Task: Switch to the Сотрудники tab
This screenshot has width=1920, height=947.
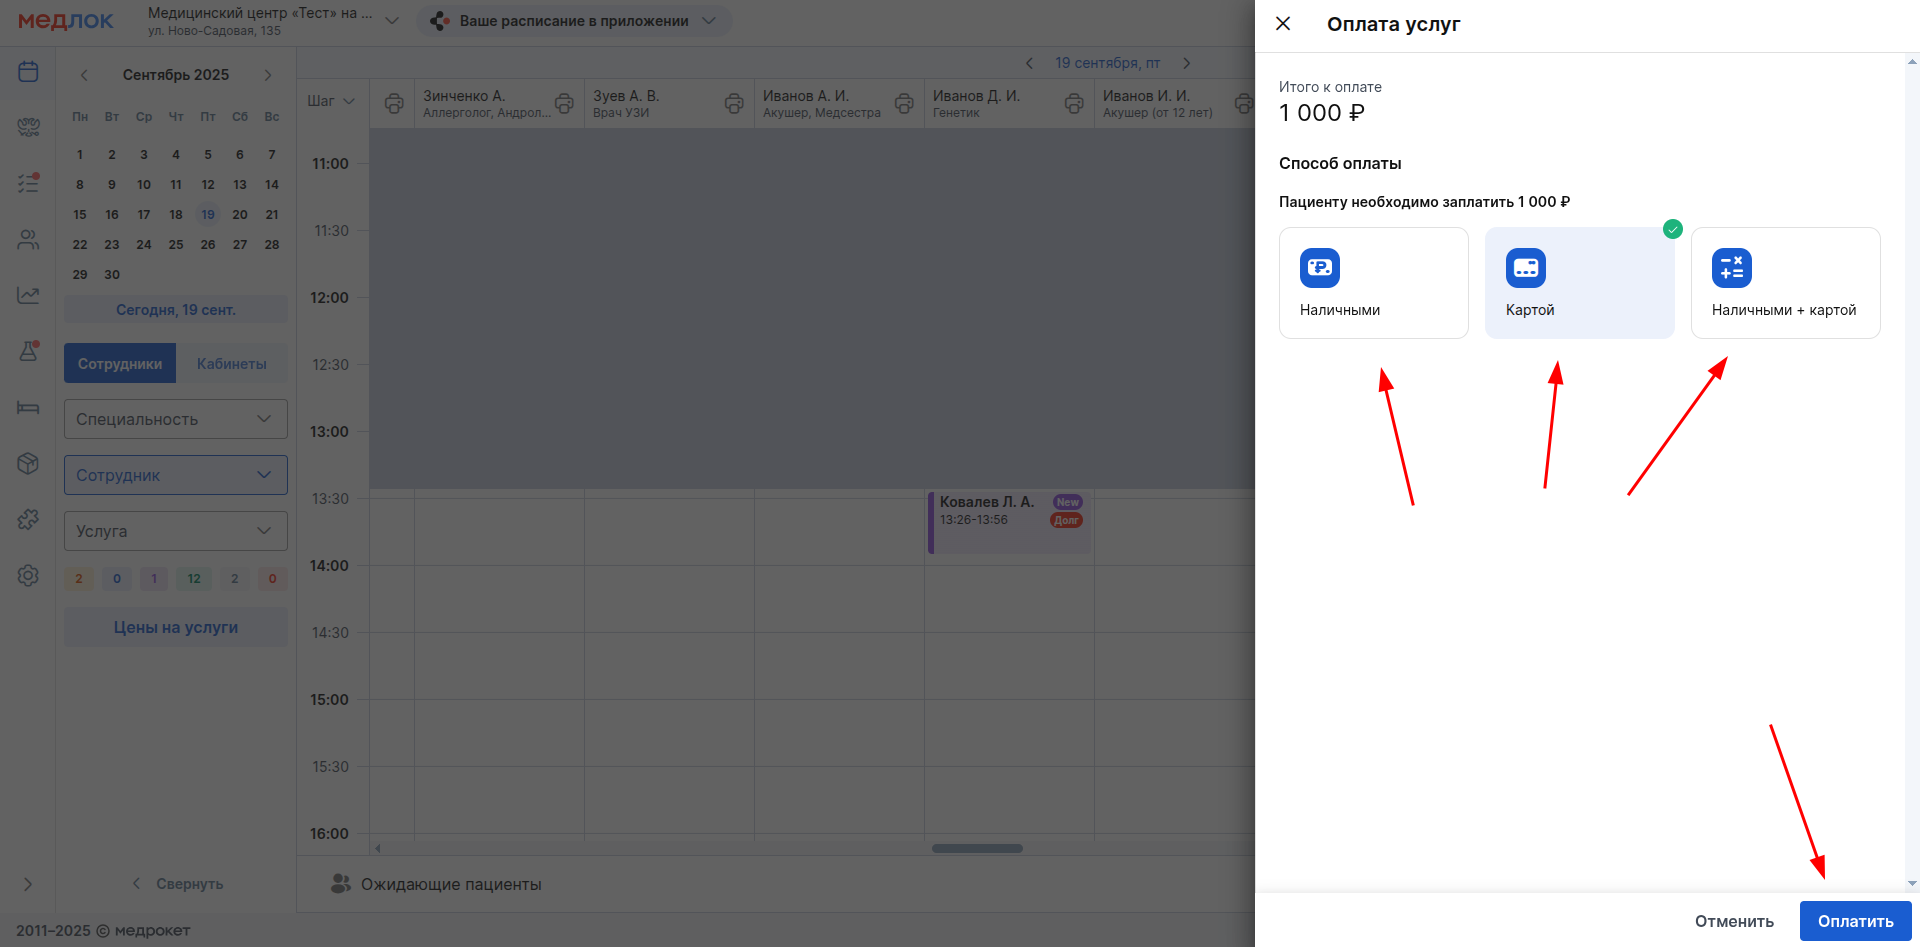Action: tap(120, 364)
